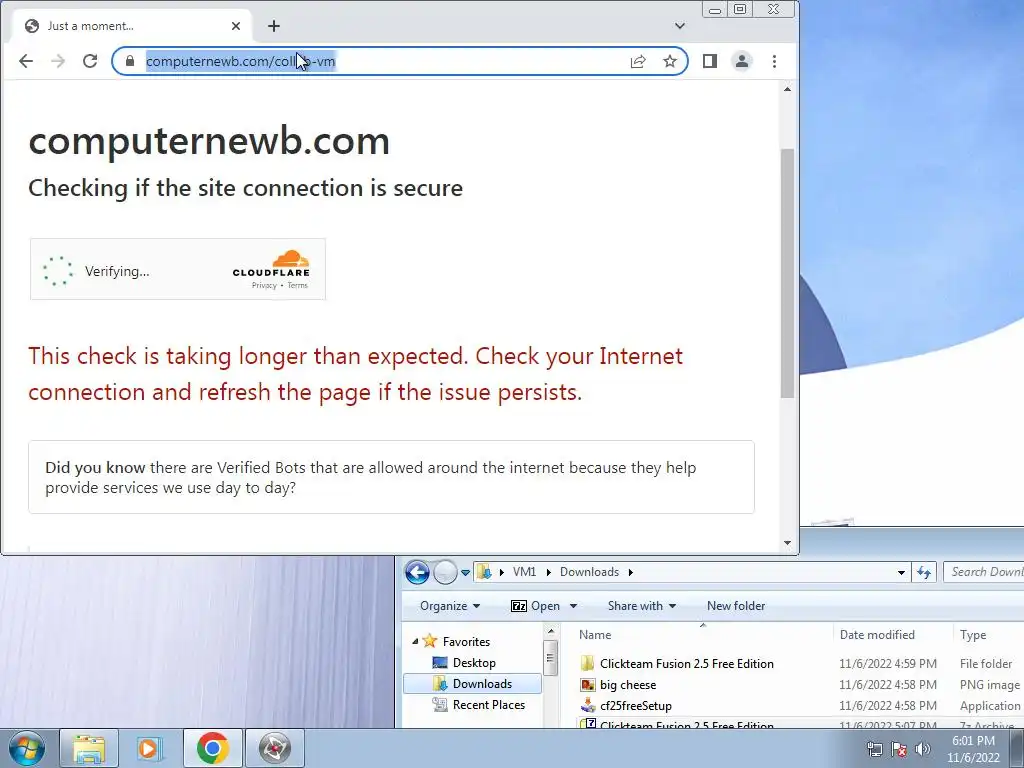Click the page scrollbar down arrow
The image size is (1024, 768).
coord(788,543)
